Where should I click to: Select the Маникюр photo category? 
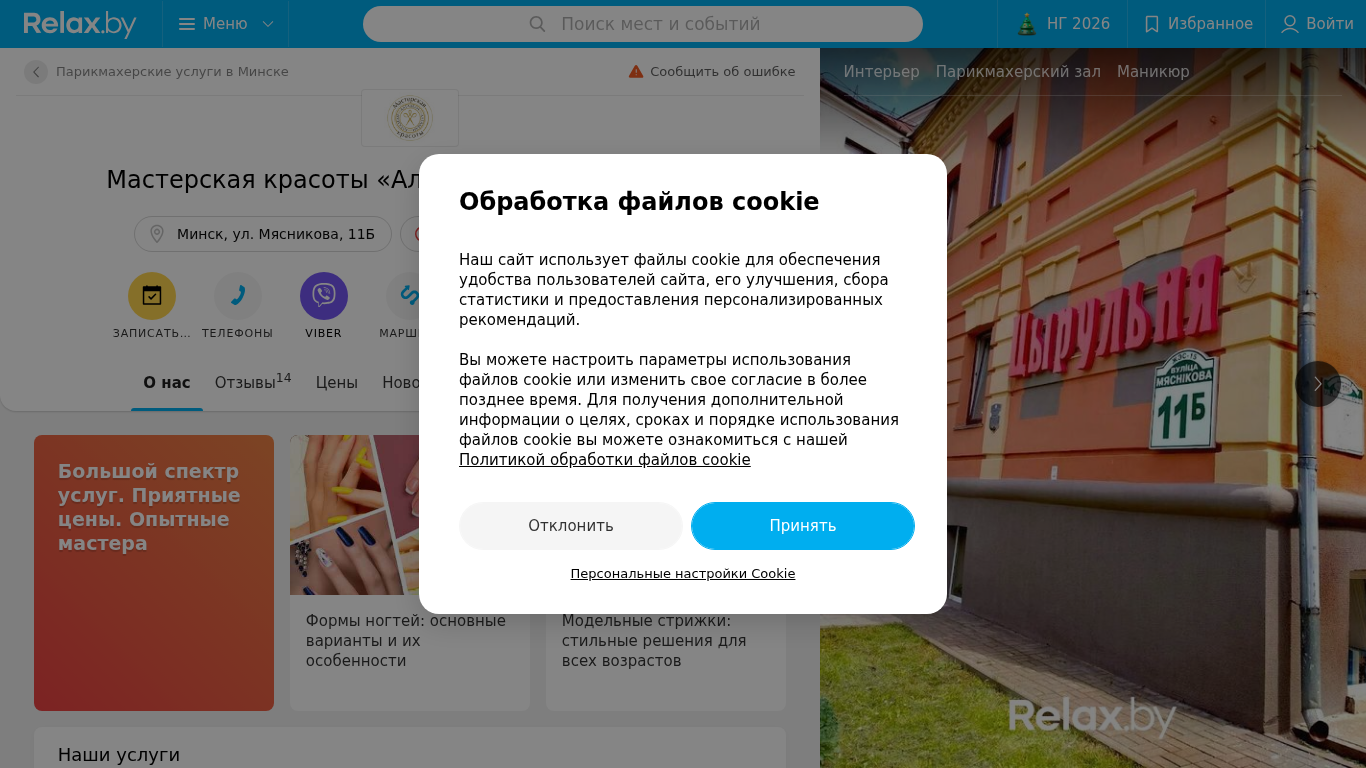coord(1153,72)
